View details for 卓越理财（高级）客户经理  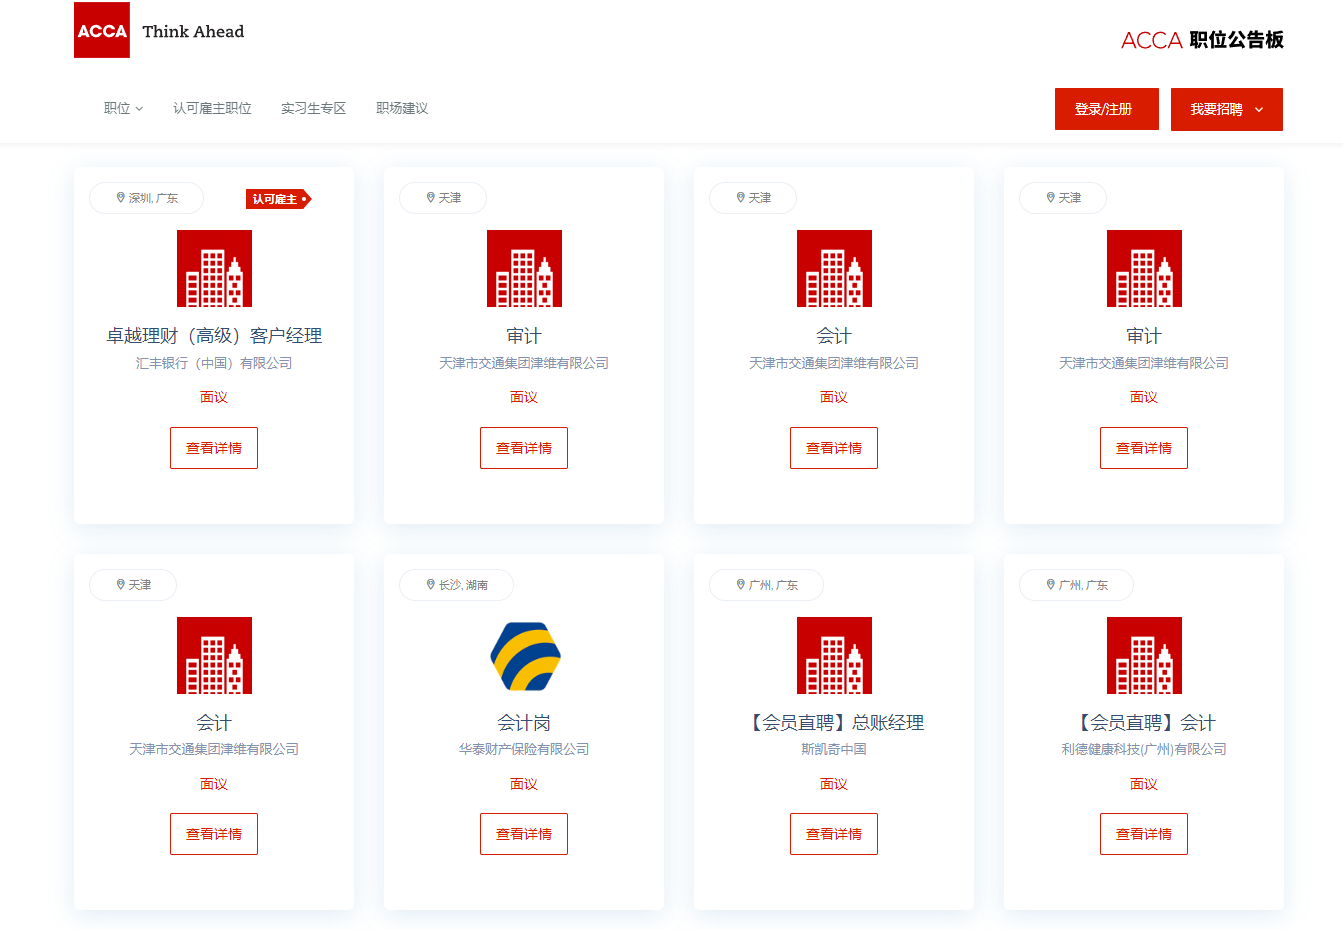(214, 448)
